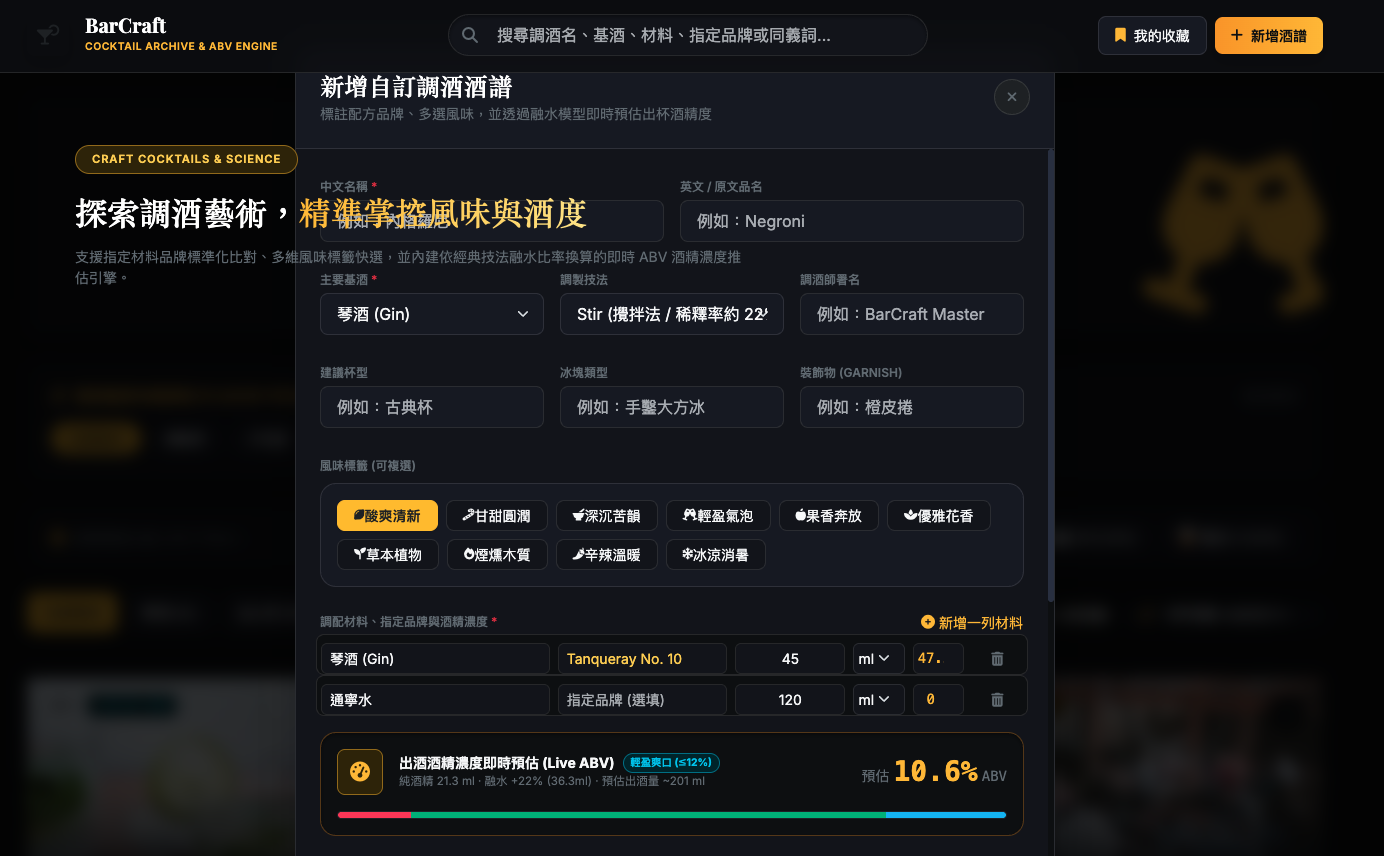Toggle the 冰涼消暑 flavor tag
This screenshot has height=856, width=1384.
tap(716, 554)
